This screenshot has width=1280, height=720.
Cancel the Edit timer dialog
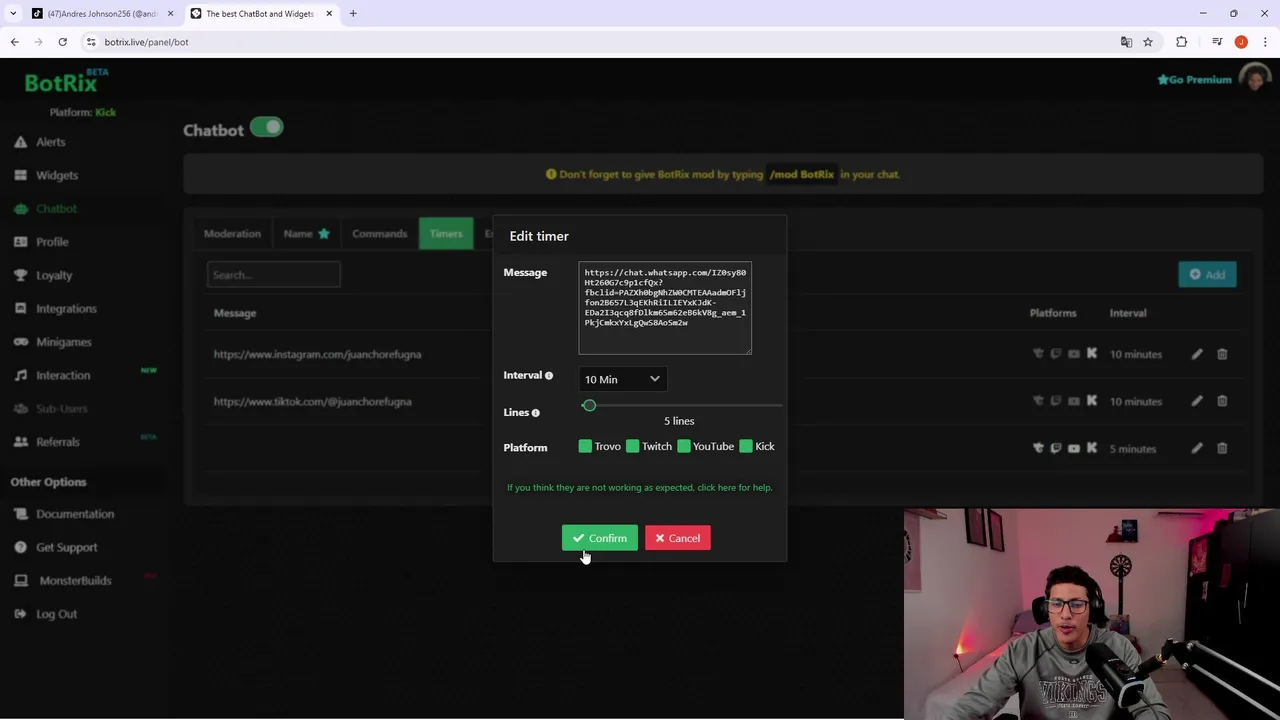678,538
